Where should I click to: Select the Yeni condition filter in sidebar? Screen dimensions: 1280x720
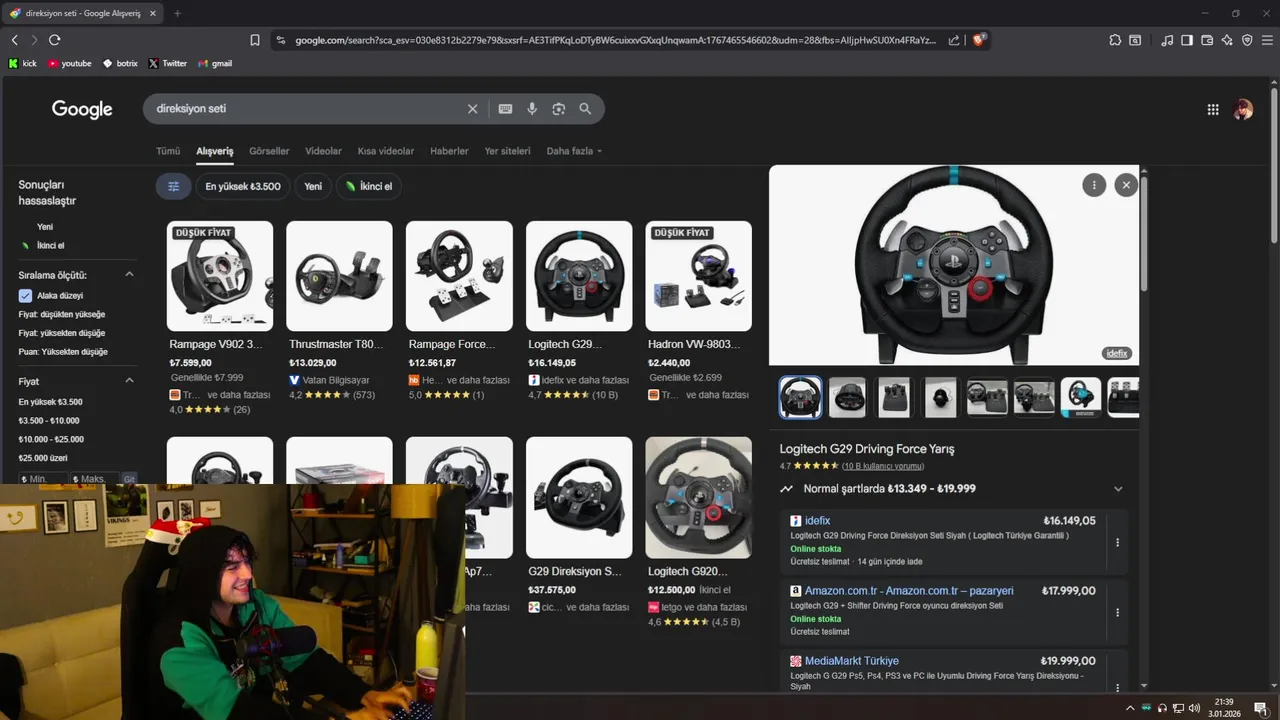coord(45,227)
